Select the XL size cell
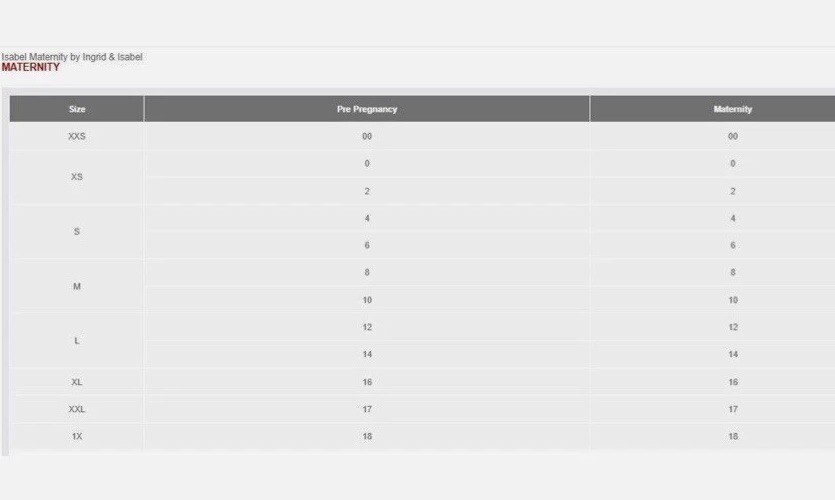835x500 pixels. (77, 382)
